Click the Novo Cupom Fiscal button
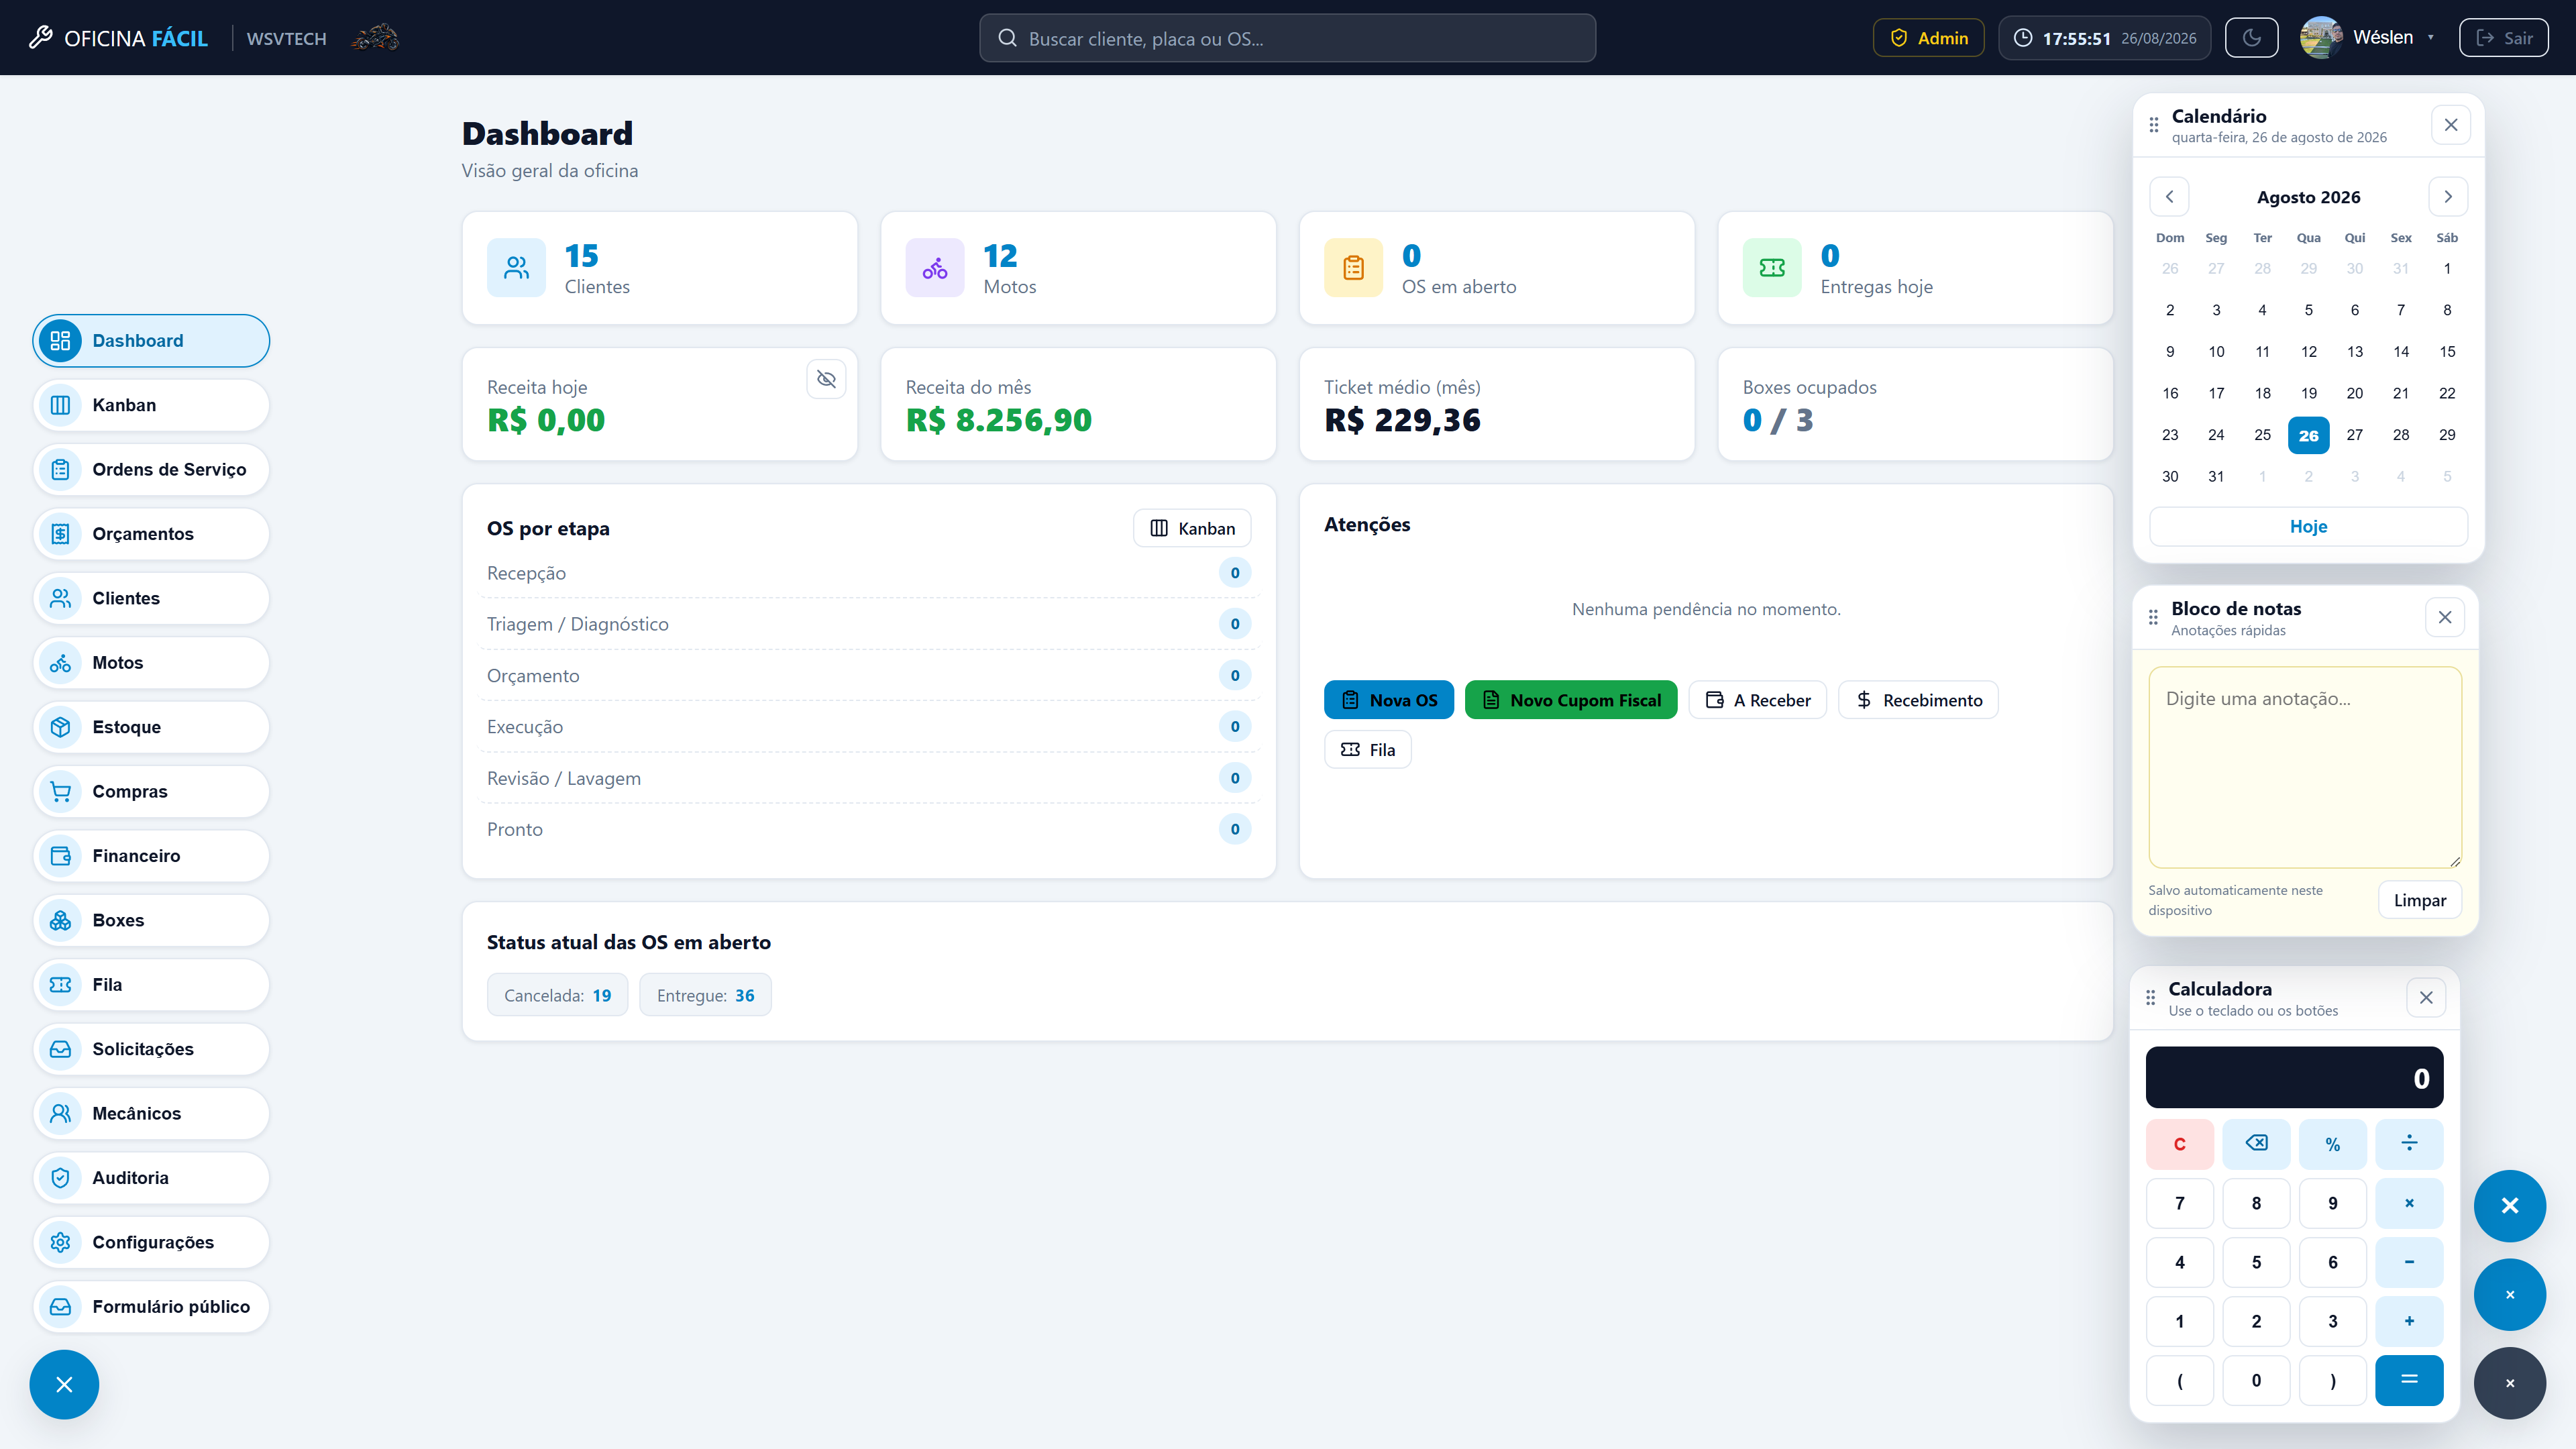This screenshot has width=2576, height=1449. [x=1570, y=700]
